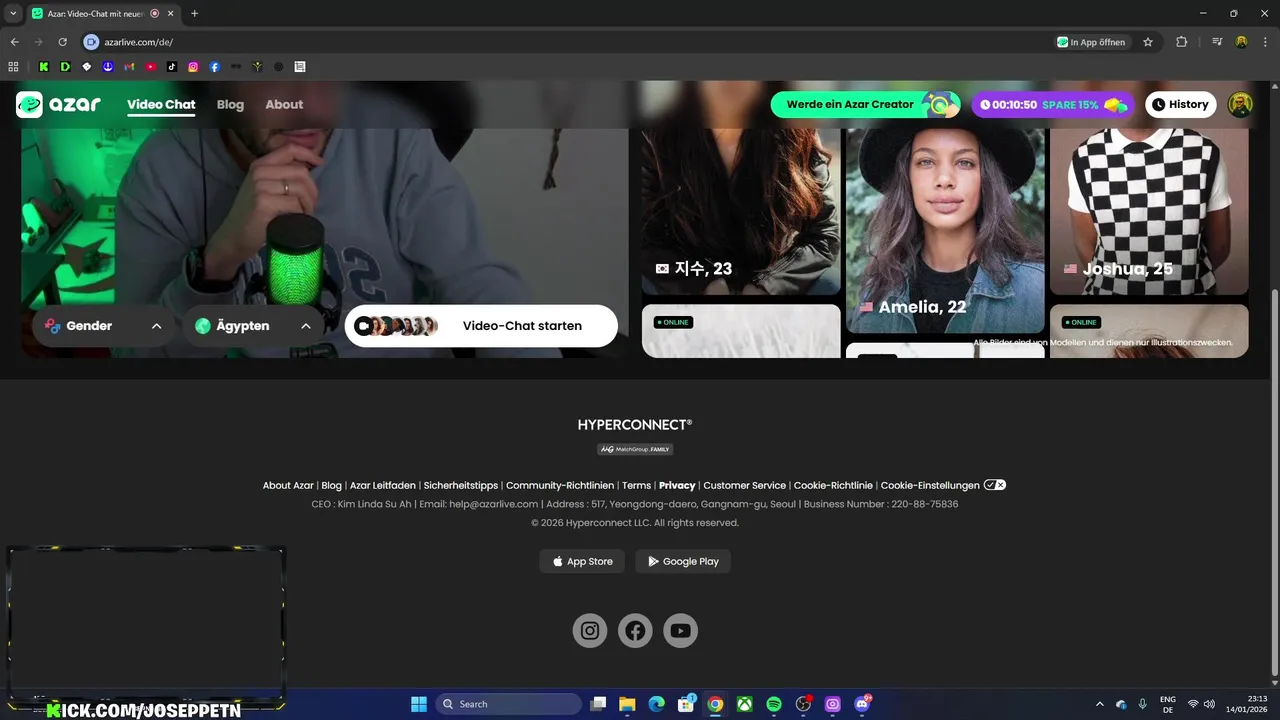Open Sicherheitstipps footer link

pyautogui.click(x=460, y=485)
